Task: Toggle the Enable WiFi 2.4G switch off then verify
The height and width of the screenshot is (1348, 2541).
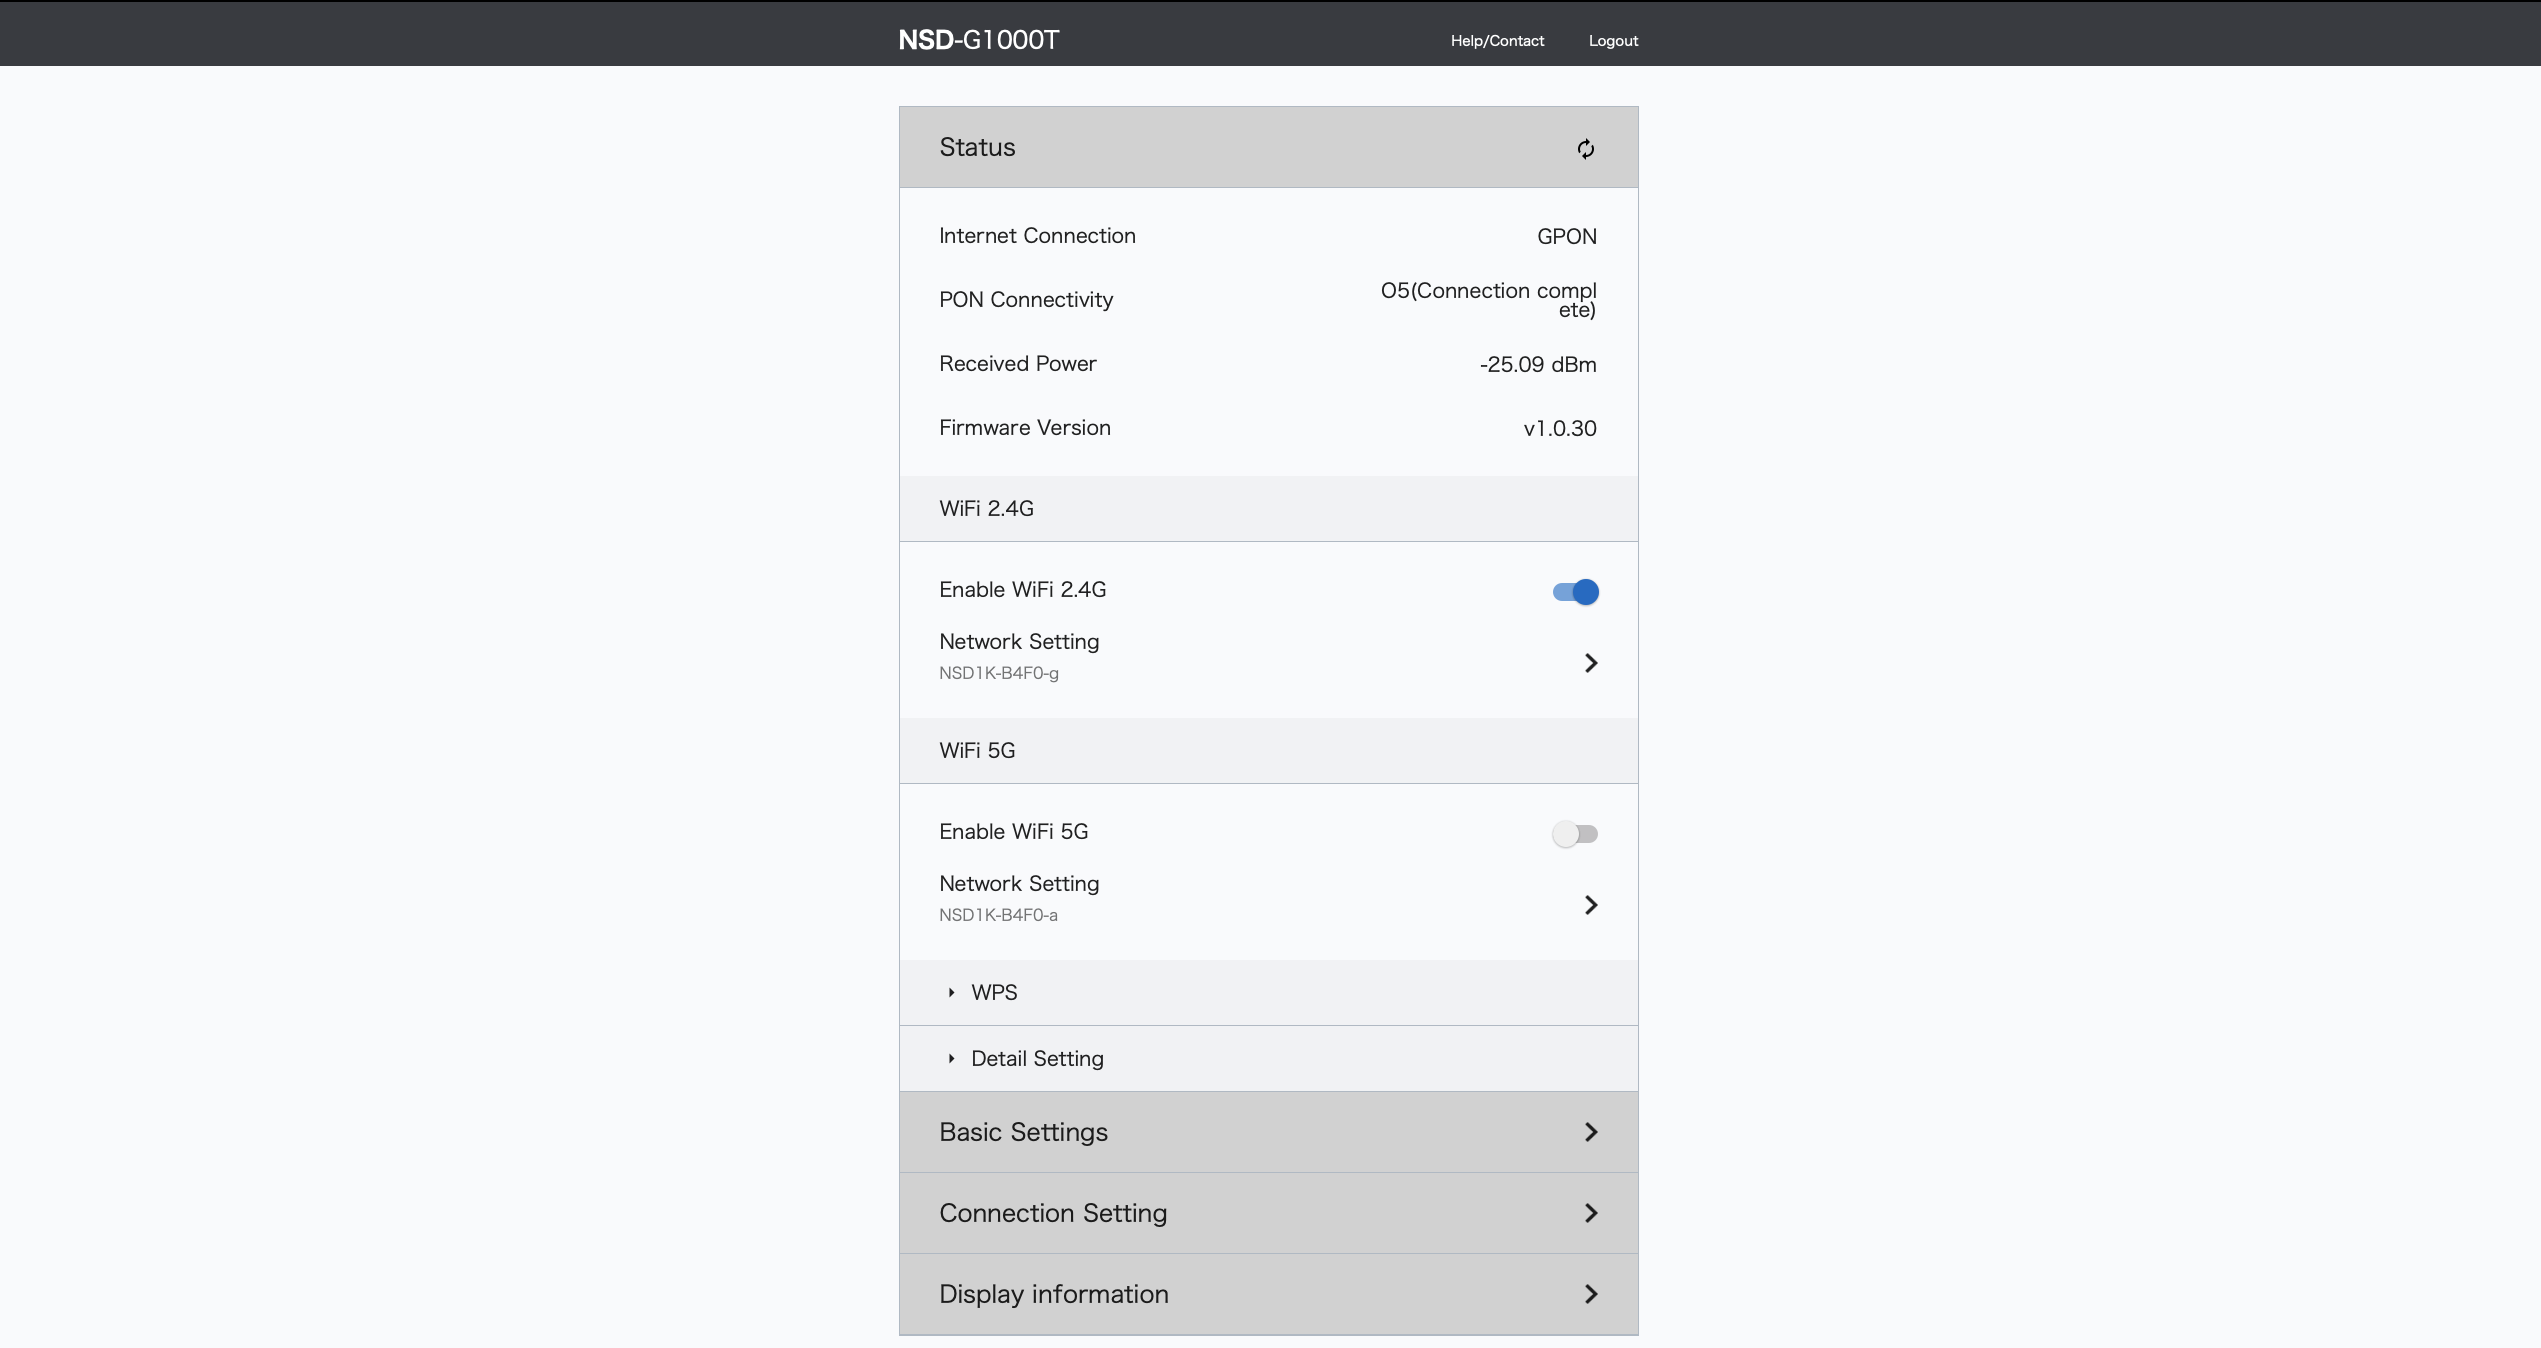Action: point(1574,591)
